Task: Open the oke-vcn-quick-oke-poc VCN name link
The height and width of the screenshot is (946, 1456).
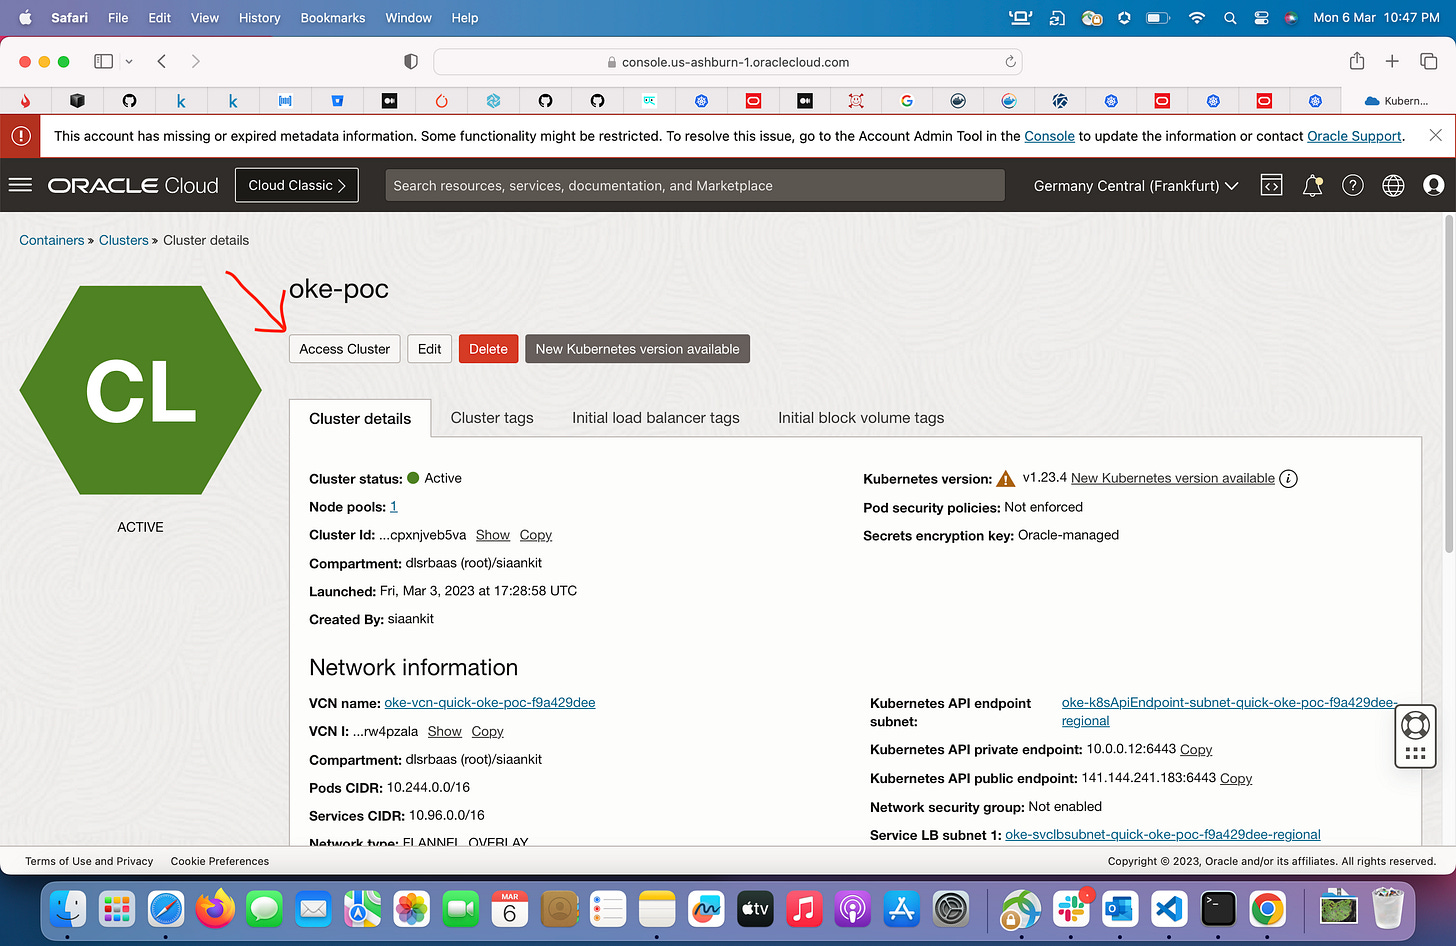Action: click(x=490, y=702)
